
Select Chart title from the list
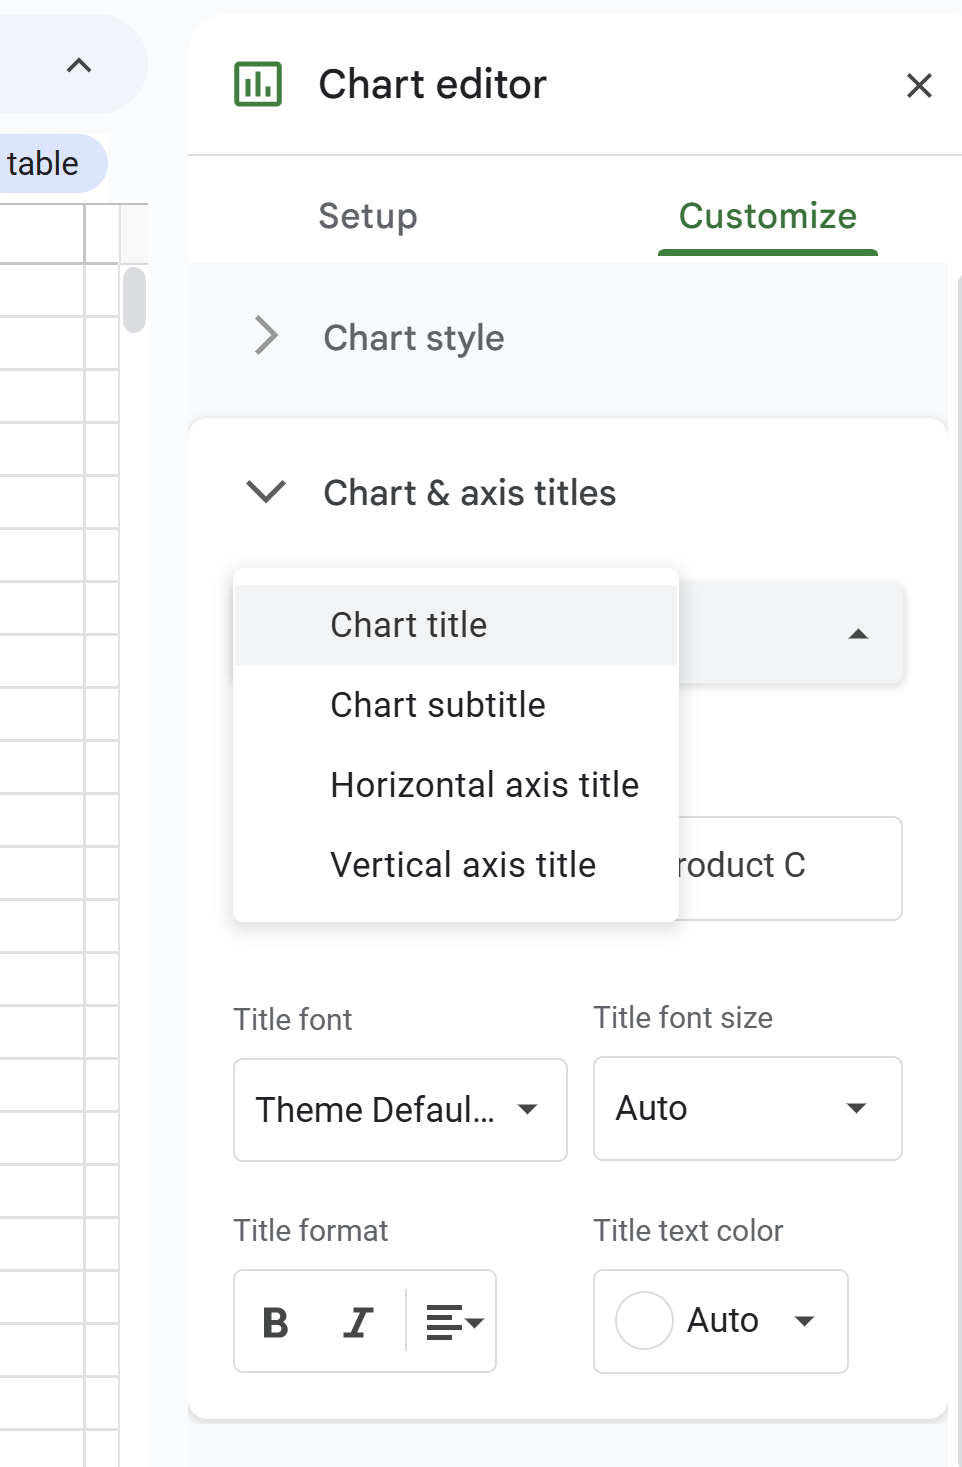click(x=409, y=625)
